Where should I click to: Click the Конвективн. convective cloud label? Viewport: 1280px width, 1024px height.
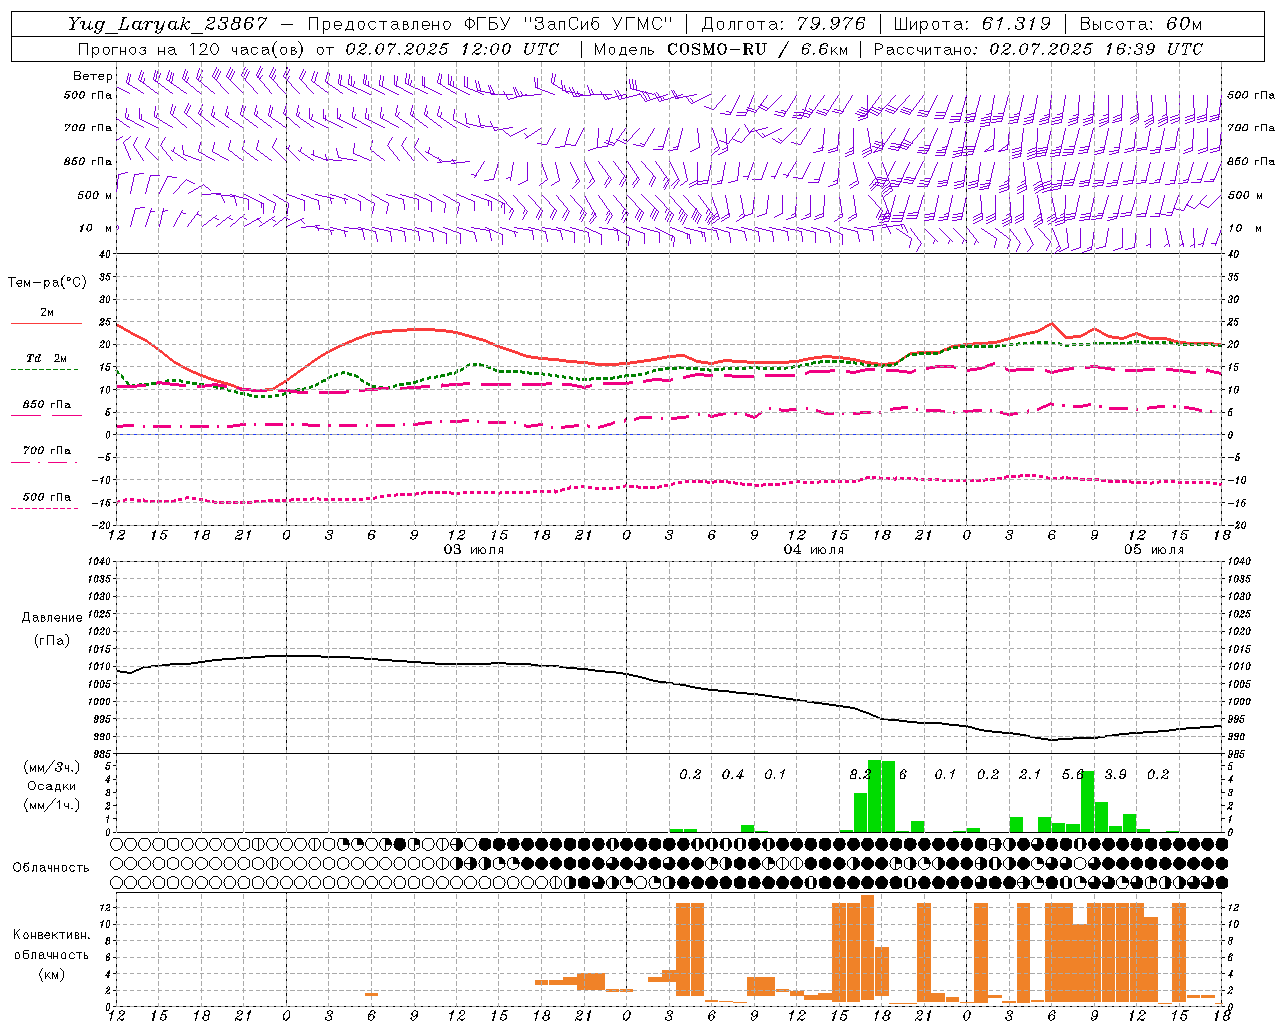51,935
